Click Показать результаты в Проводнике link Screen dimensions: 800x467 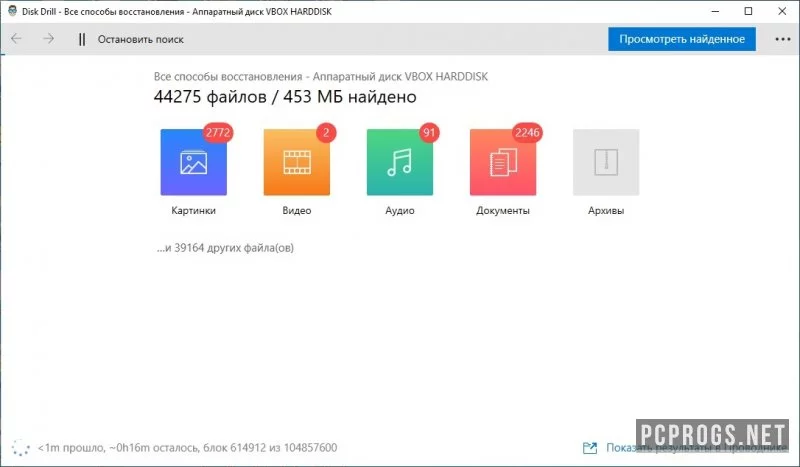pos(696,448)
